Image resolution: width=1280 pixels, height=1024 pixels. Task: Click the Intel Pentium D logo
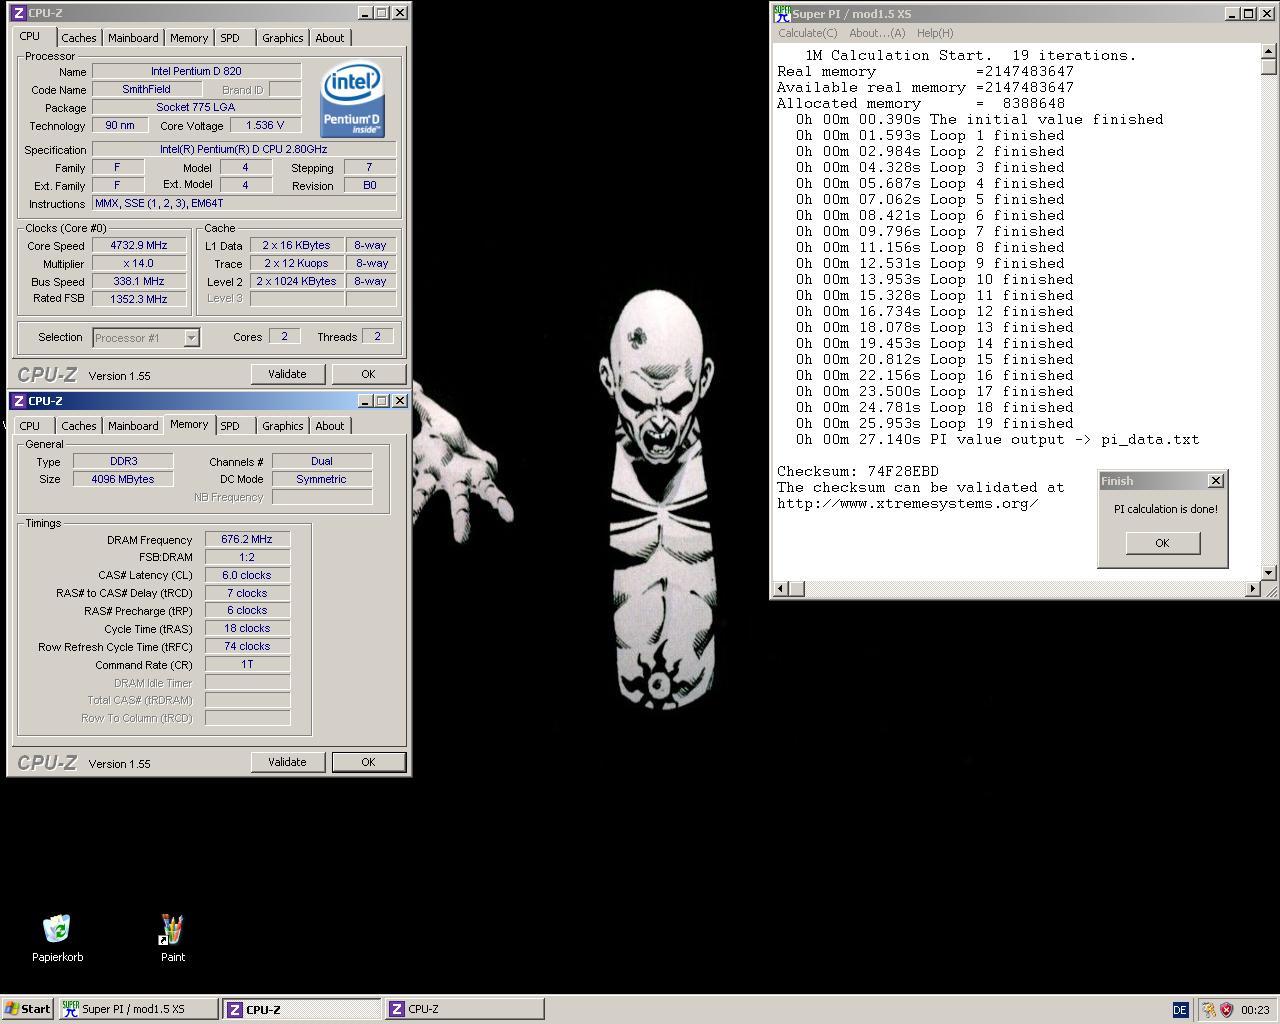click(352, 100)
